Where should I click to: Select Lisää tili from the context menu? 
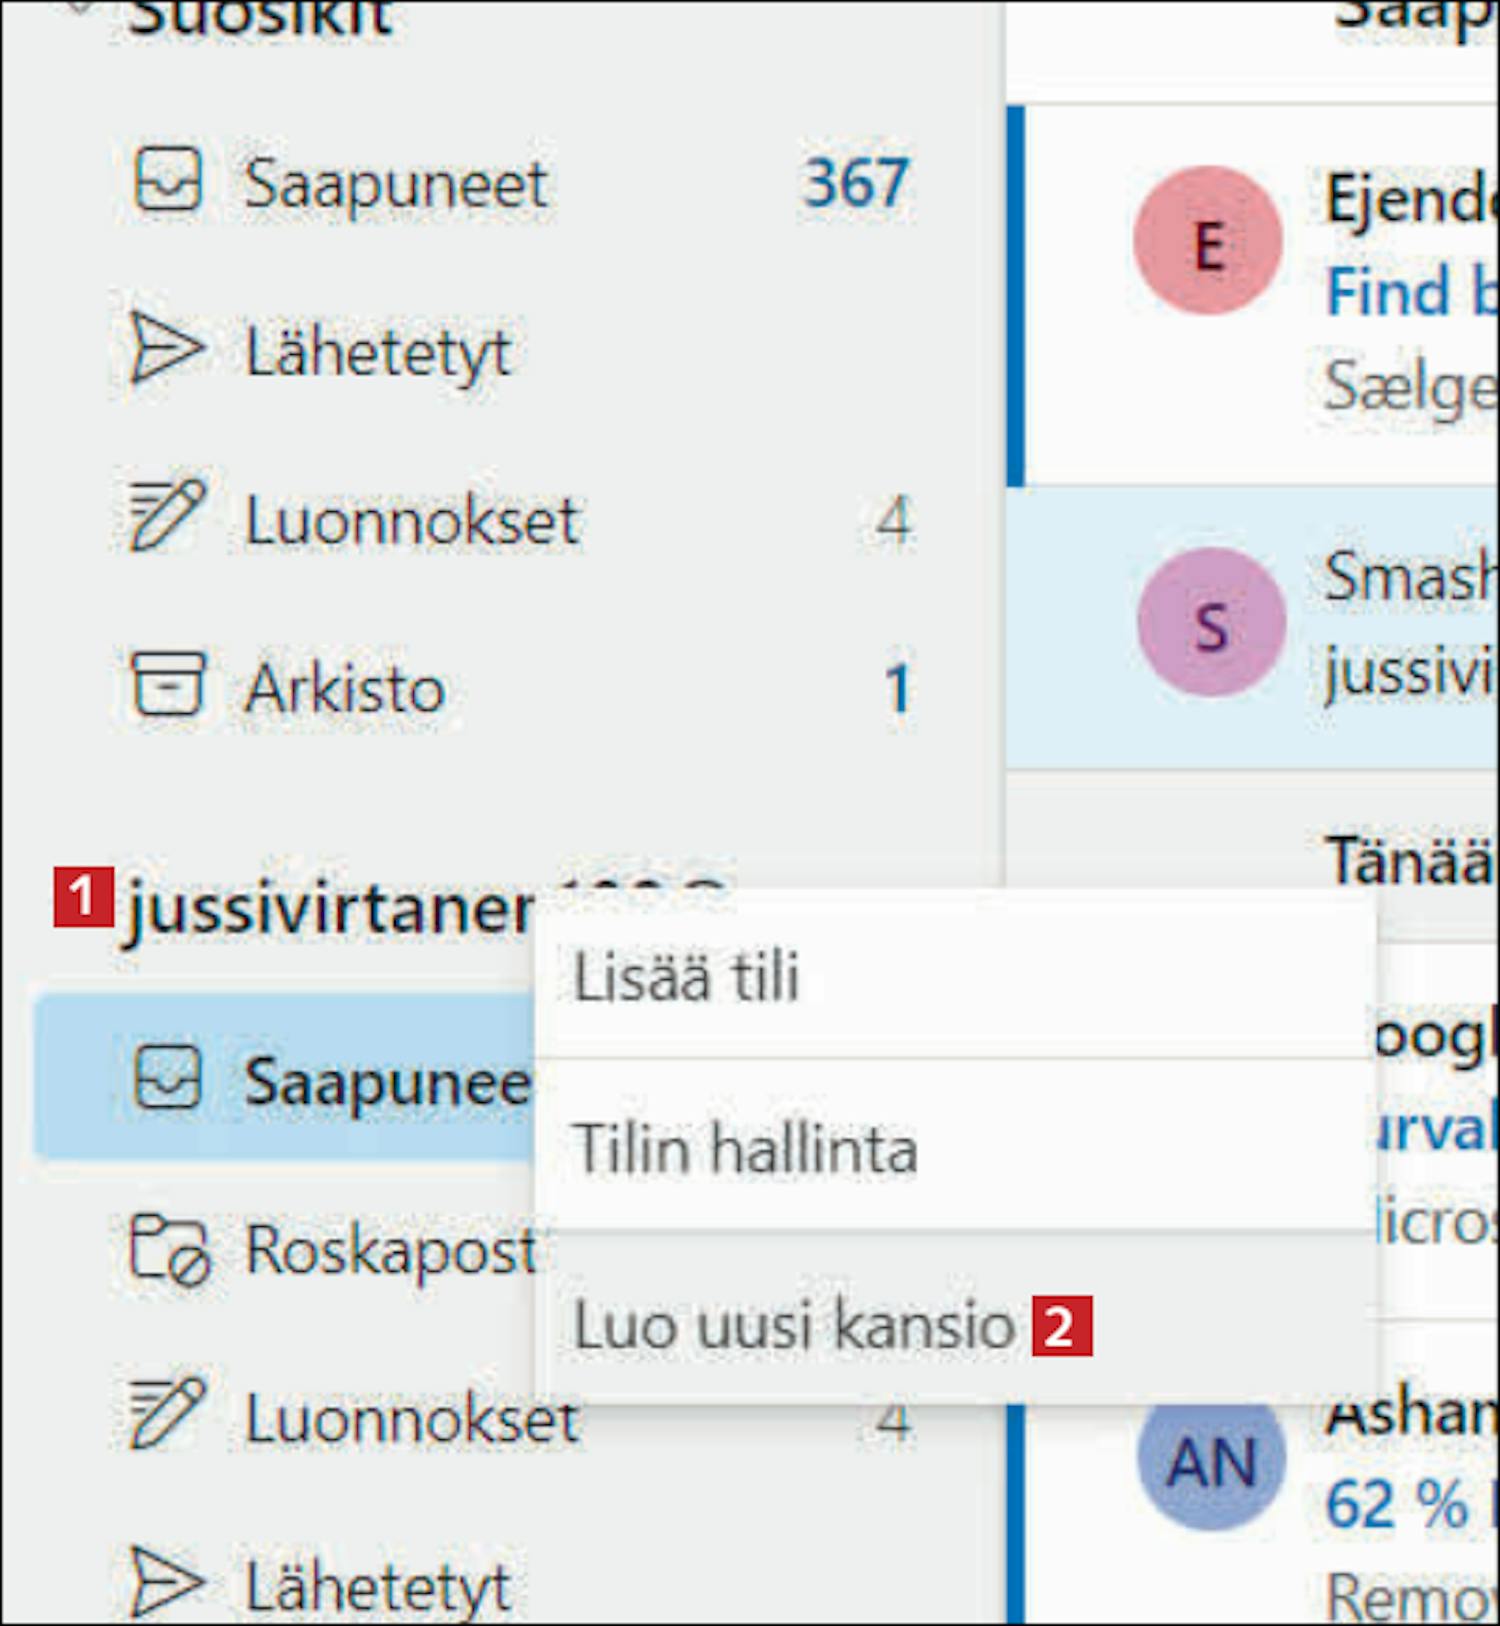click(x=686, y=976)
